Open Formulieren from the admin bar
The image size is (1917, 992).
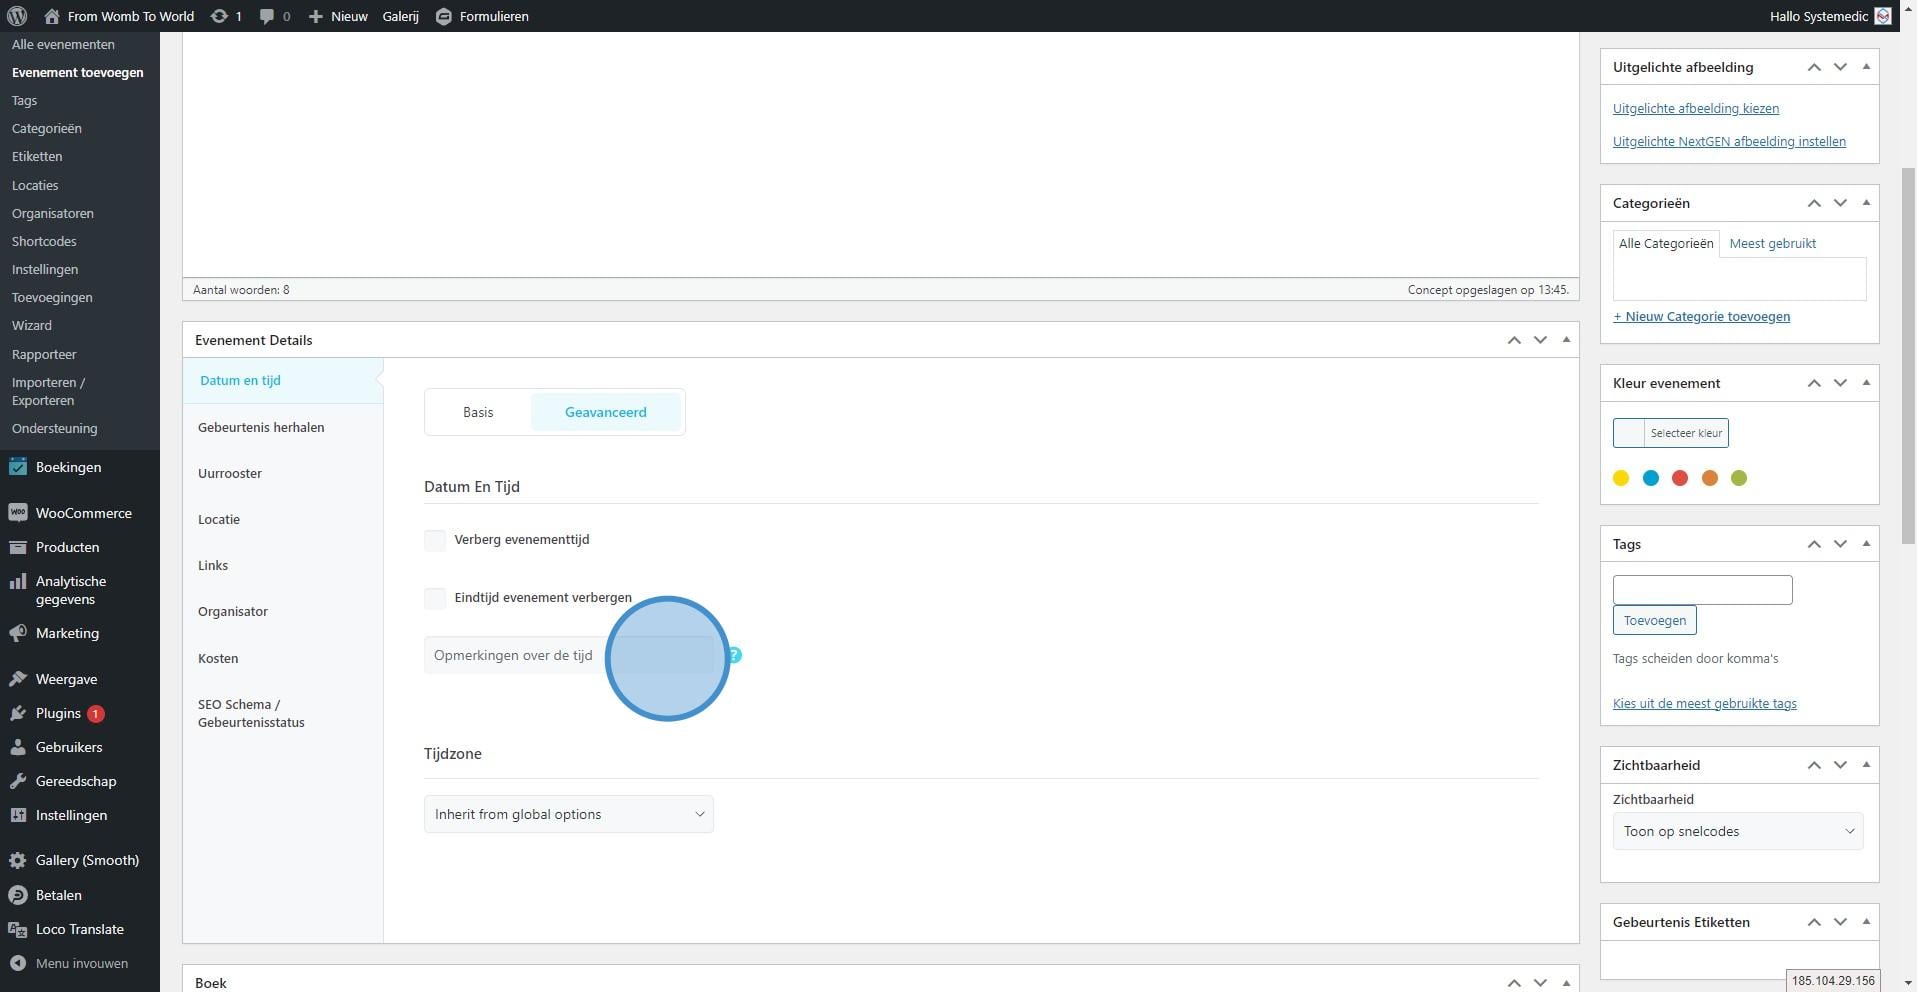[x=482, y=16]
